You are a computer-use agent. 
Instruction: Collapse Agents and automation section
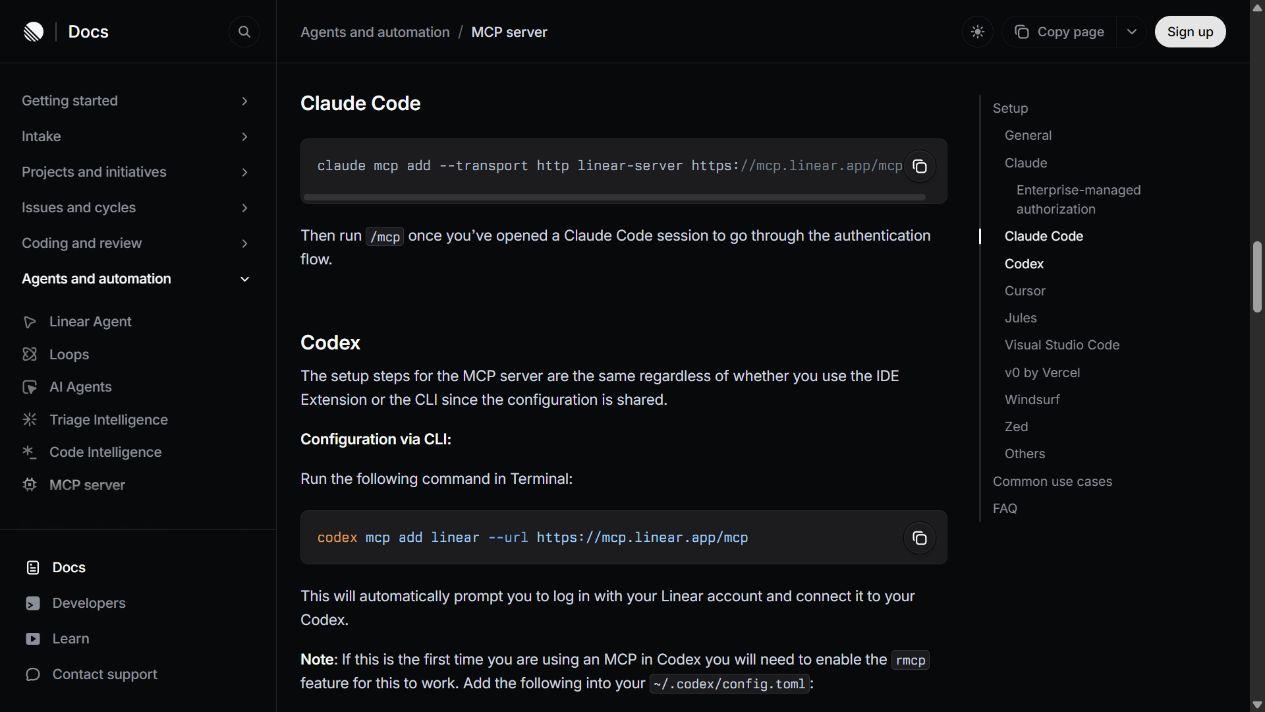click(x=136, y=279)
